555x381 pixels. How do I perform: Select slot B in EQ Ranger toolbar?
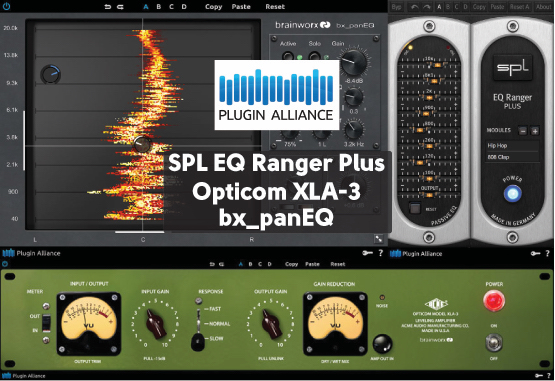point(448,7)
